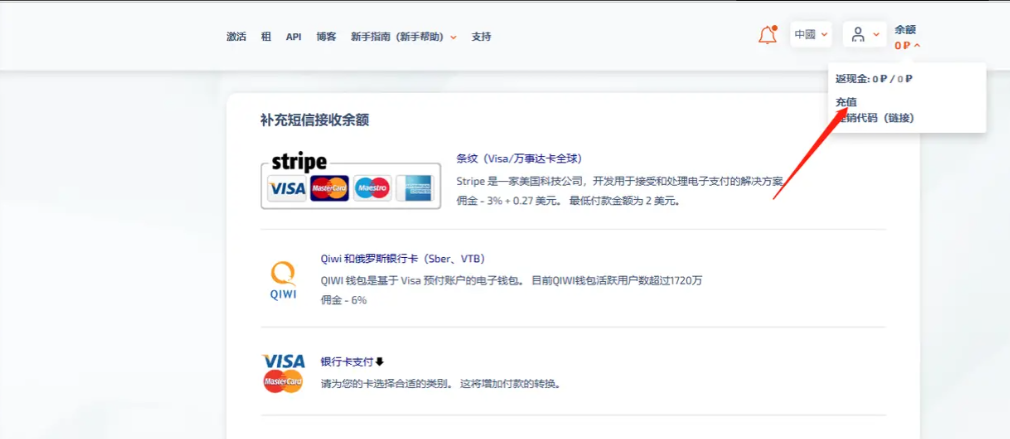Click the 补充短信接收余额 heading
This screenshot has width=1010, height=439.
click(x=314, y=120)
